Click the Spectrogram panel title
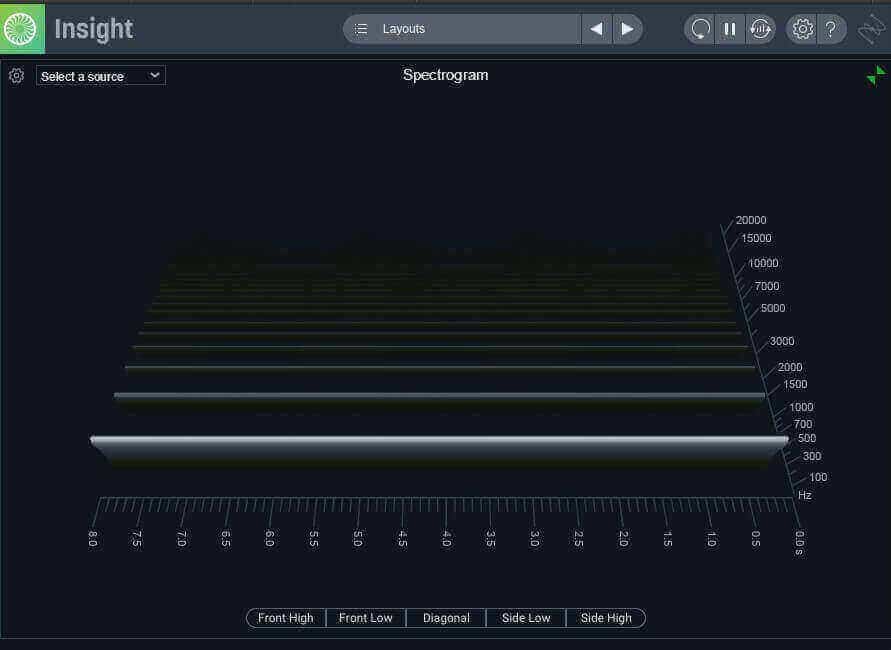Viewport: 891px width, 650px height. (x=446, y=75)
